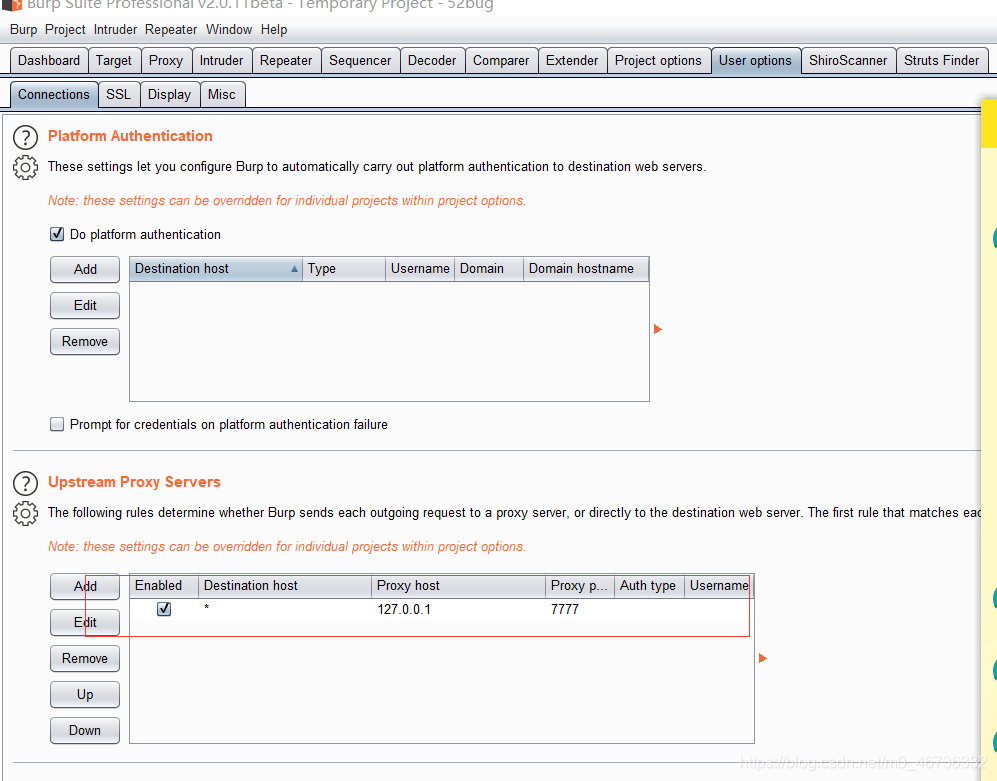
Task: Click Domain column header
Action: [x=488, y=268]
